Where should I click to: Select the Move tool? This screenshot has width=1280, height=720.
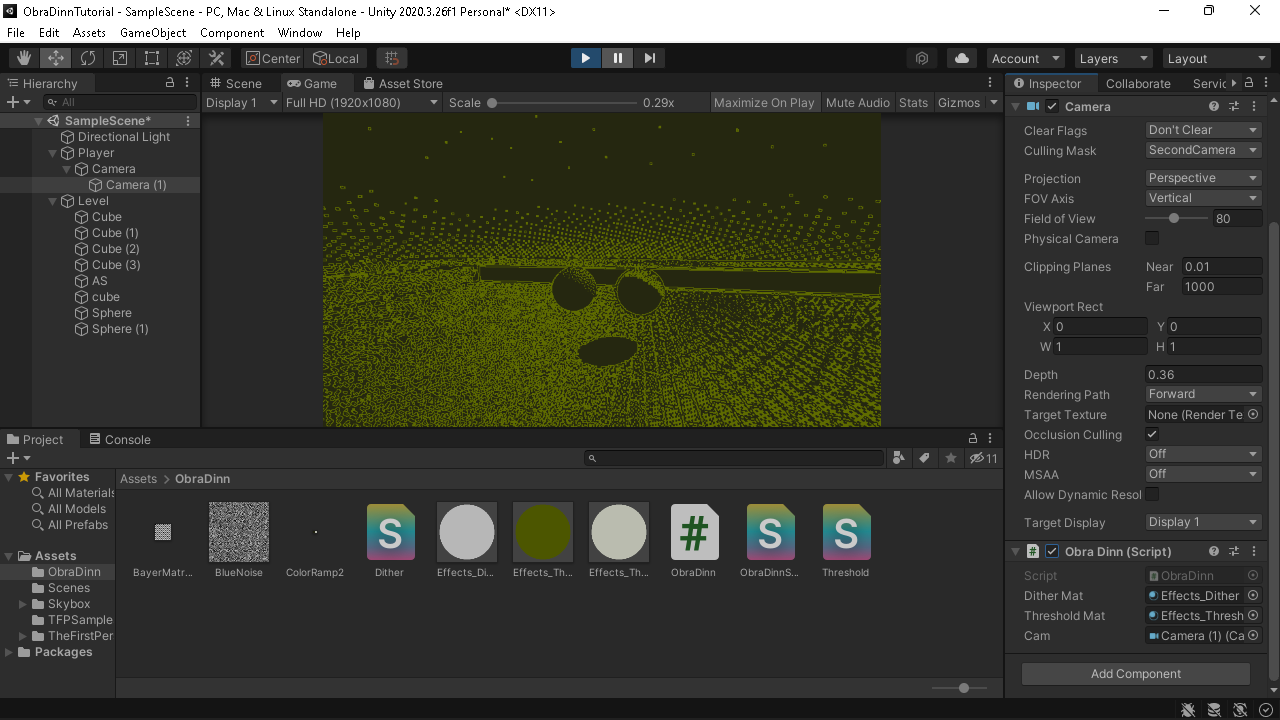coord(56,58)
